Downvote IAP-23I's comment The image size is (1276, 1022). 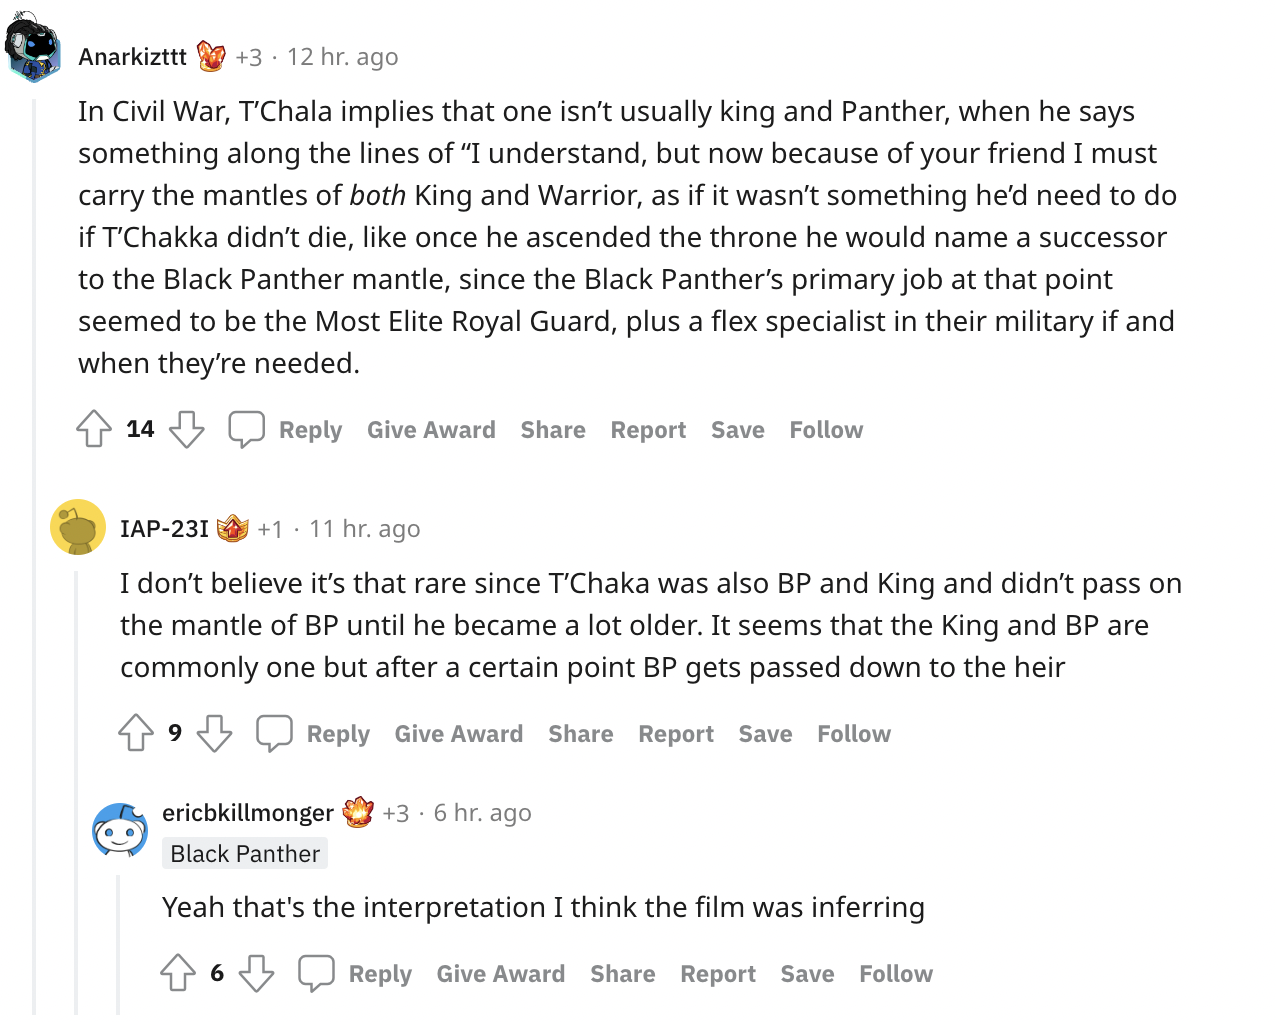(214, 733)
